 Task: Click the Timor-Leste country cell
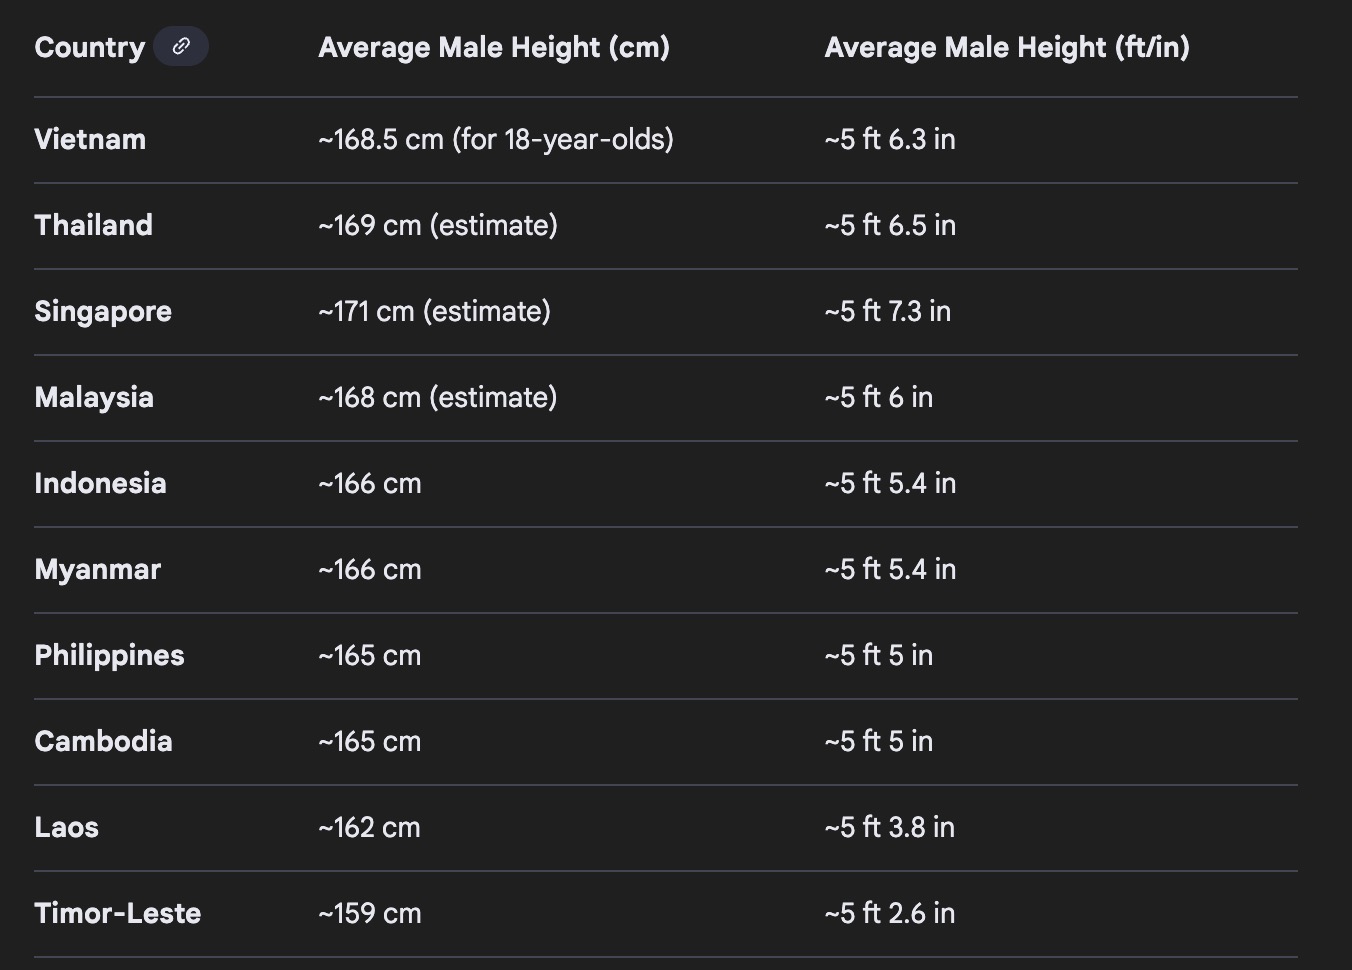pyautogui.click(x=118, y=913)
